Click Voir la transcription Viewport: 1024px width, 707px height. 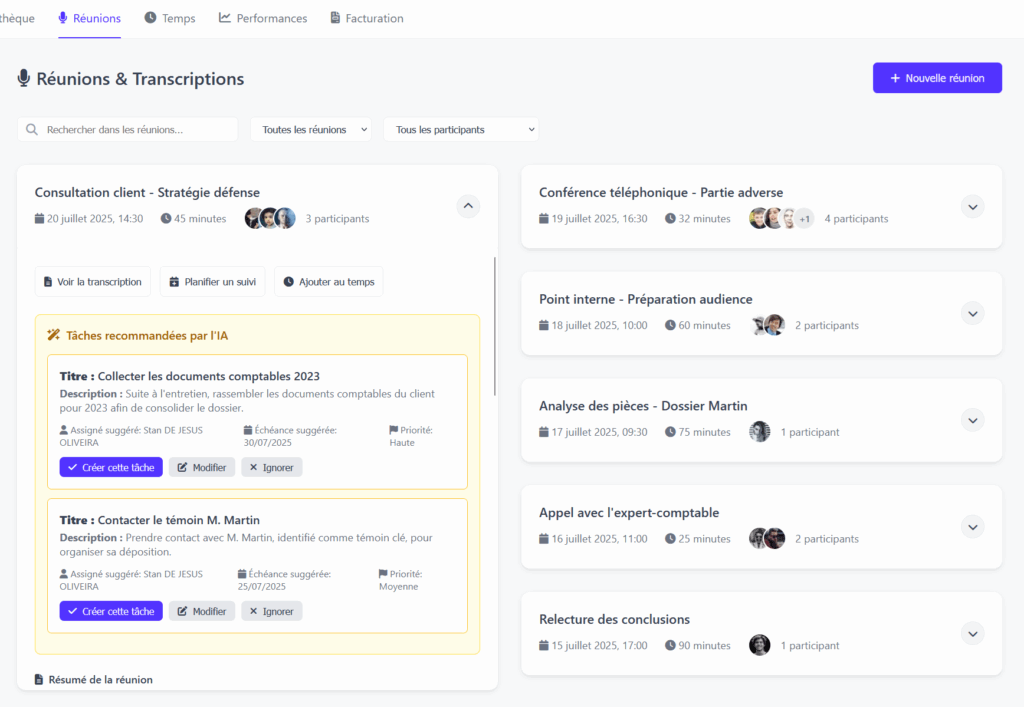point(93,281)
